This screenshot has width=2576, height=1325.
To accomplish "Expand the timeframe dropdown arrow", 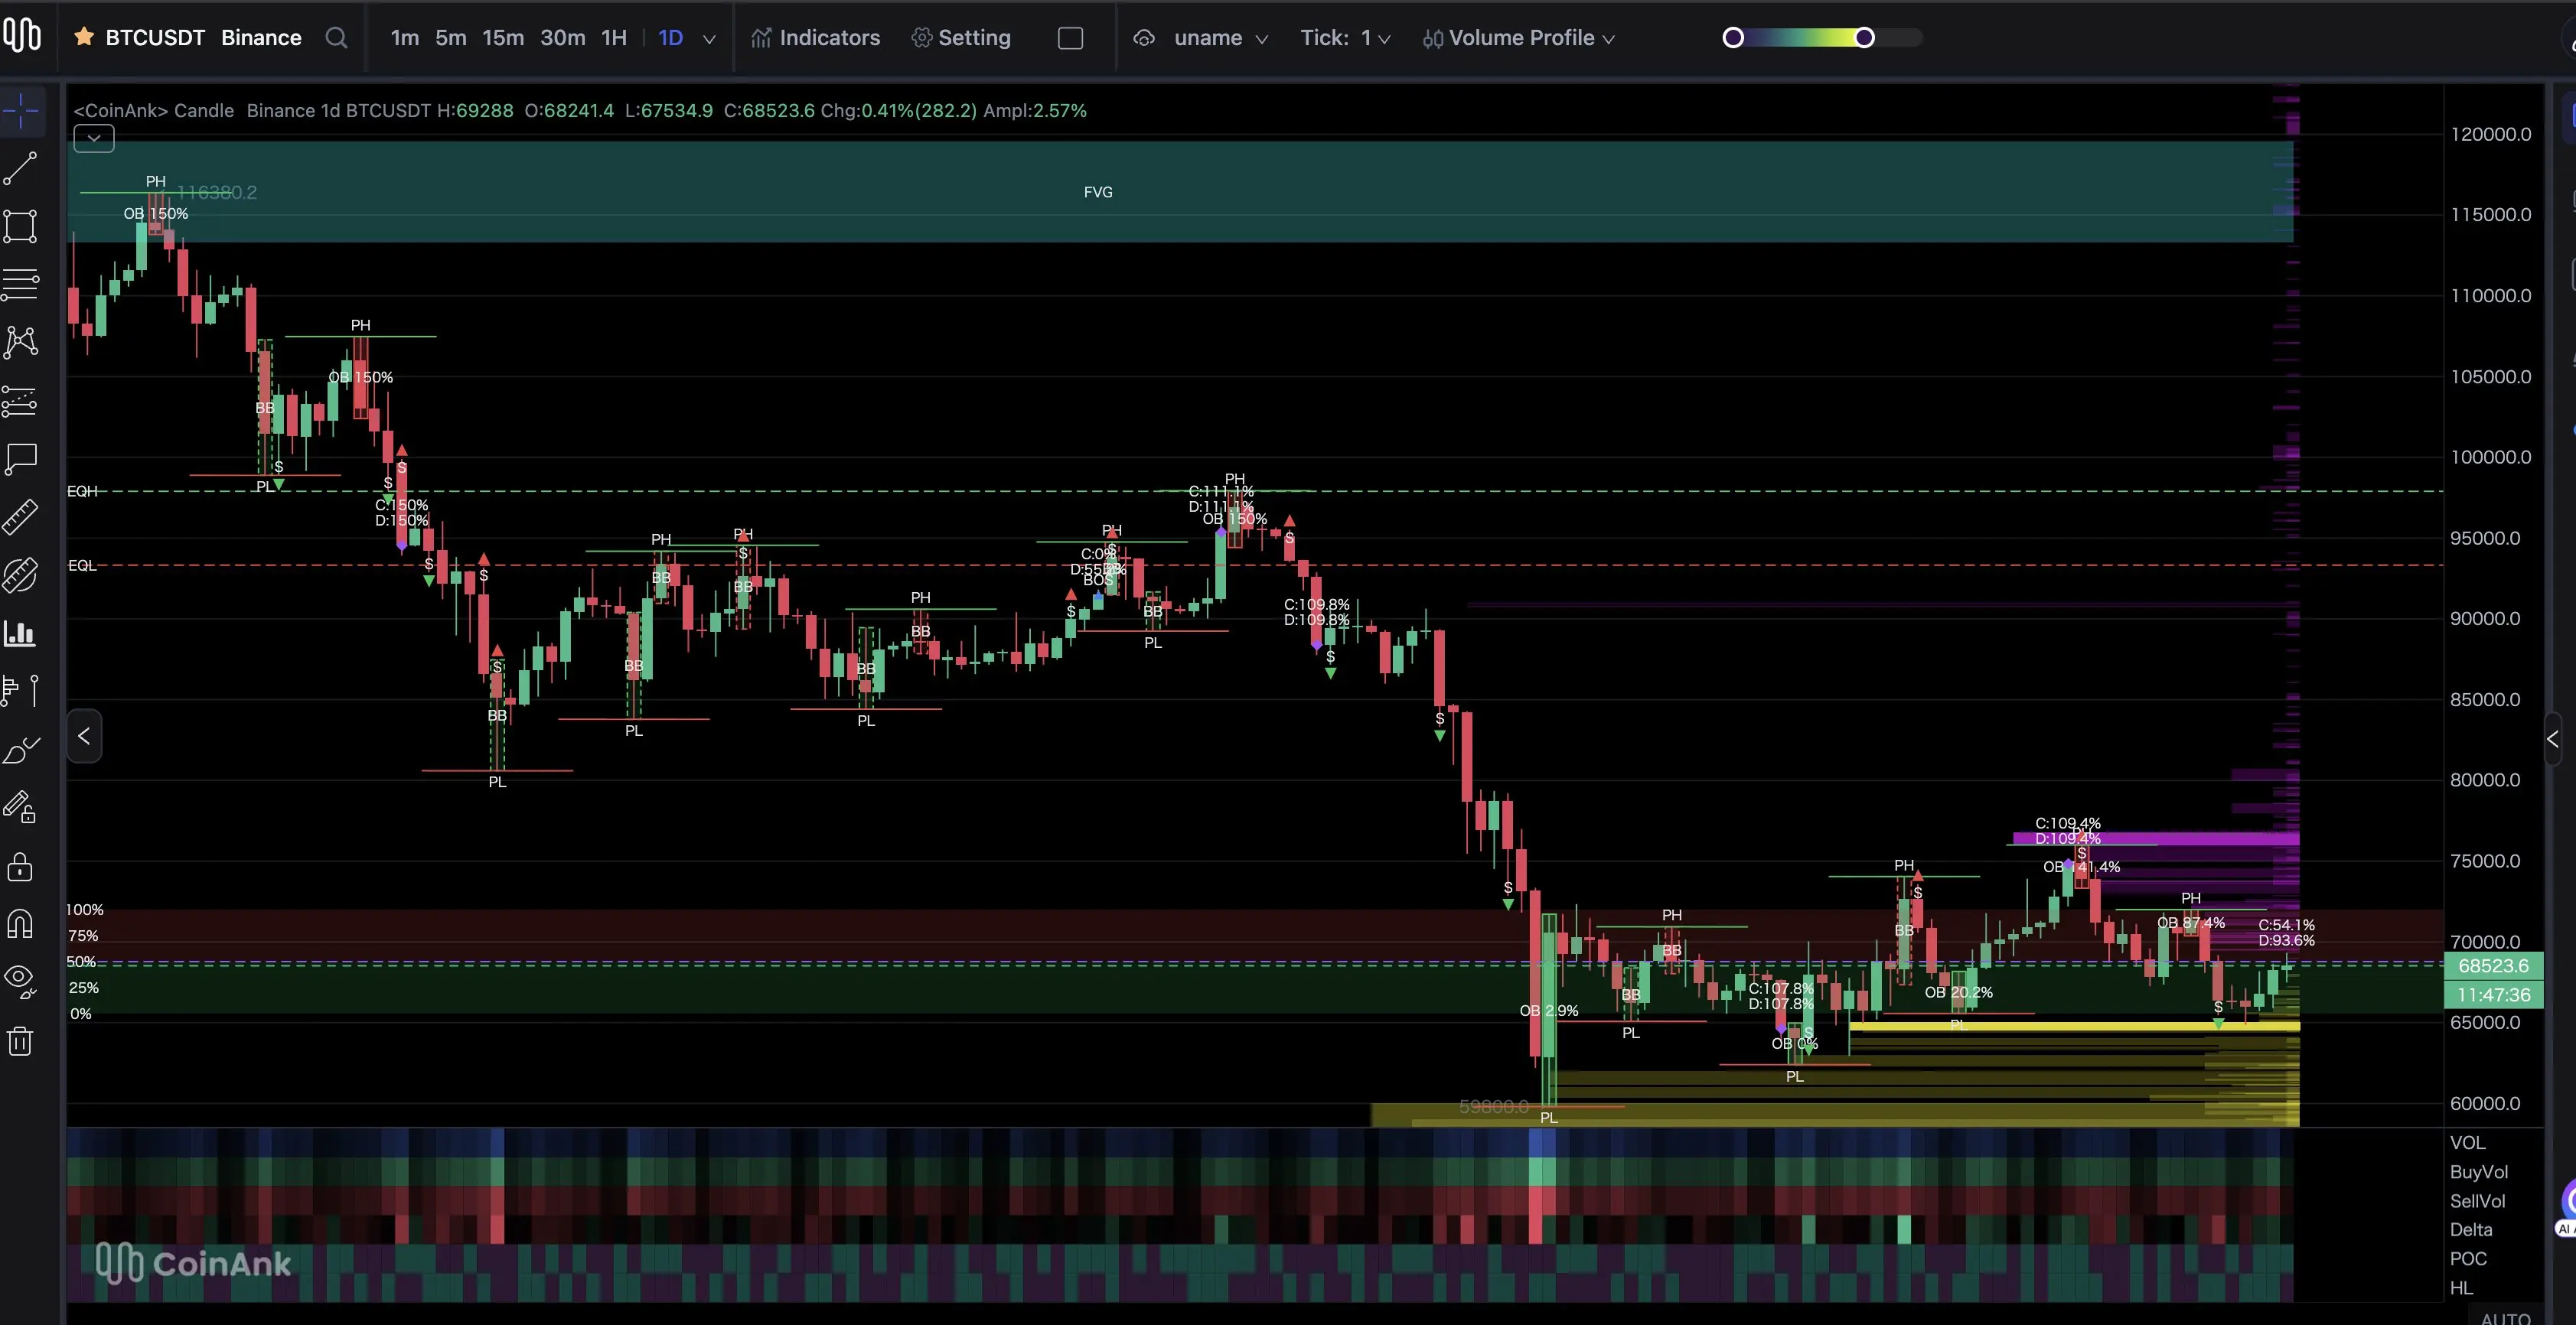I will tap(709, 39).
